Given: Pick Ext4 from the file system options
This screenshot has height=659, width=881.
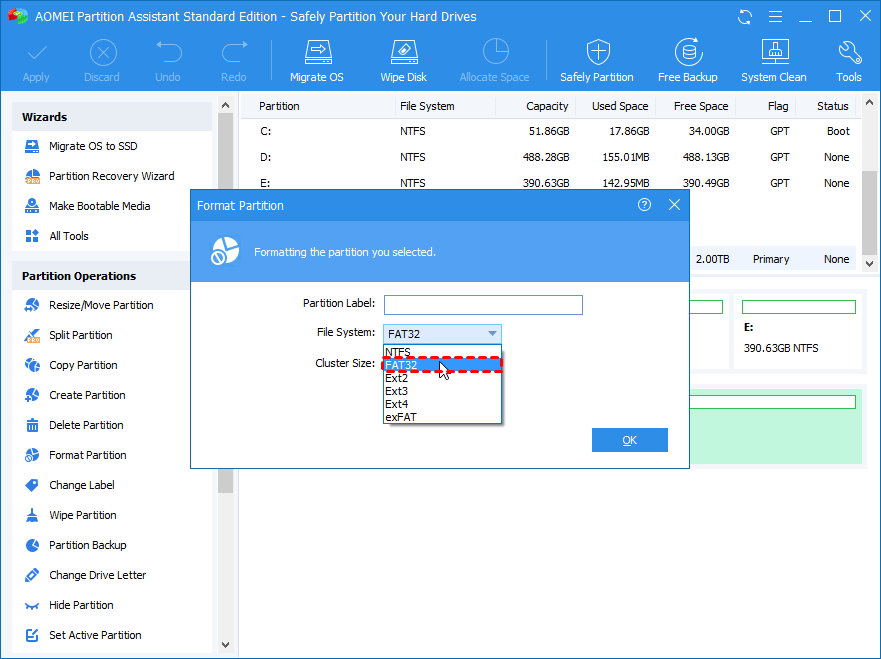Looking at the screenshot, I should [x=397, y=404].
